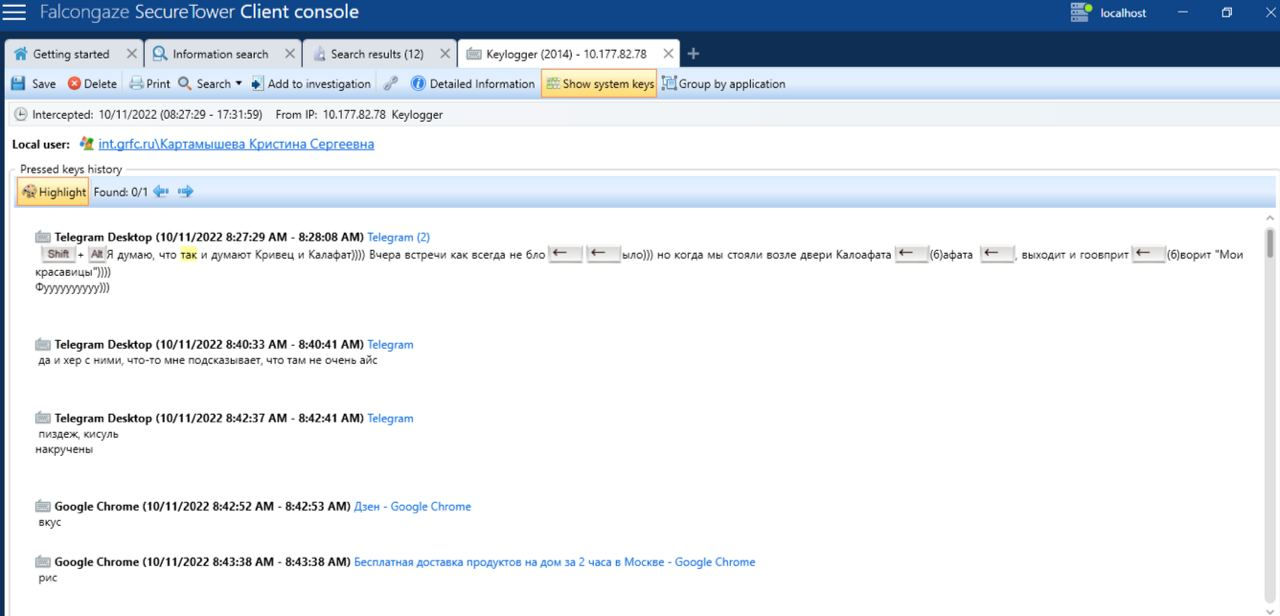Open Бесплатная доставка продуктов Chrome link
This screenshot has height=616, width=1280.
(555, 562)
